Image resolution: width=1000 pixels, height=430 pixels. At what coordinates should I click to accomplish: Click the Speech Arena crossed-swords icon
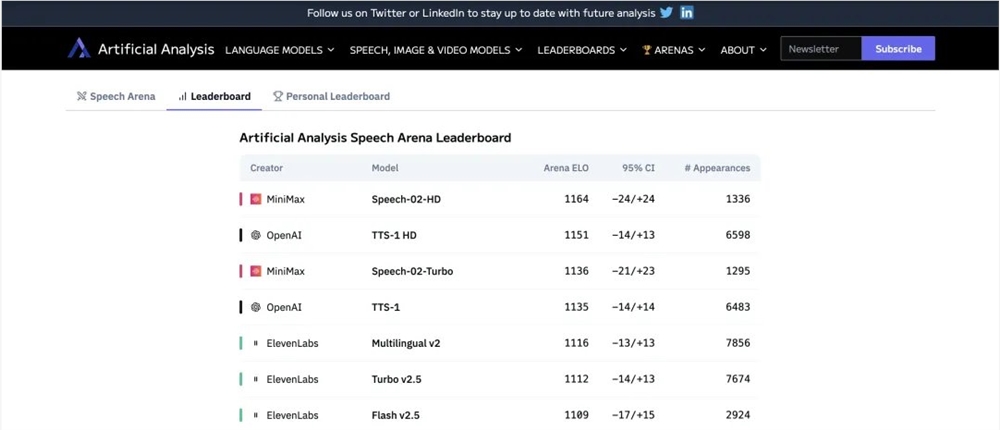pyautogui.click(x=81, y=97)
